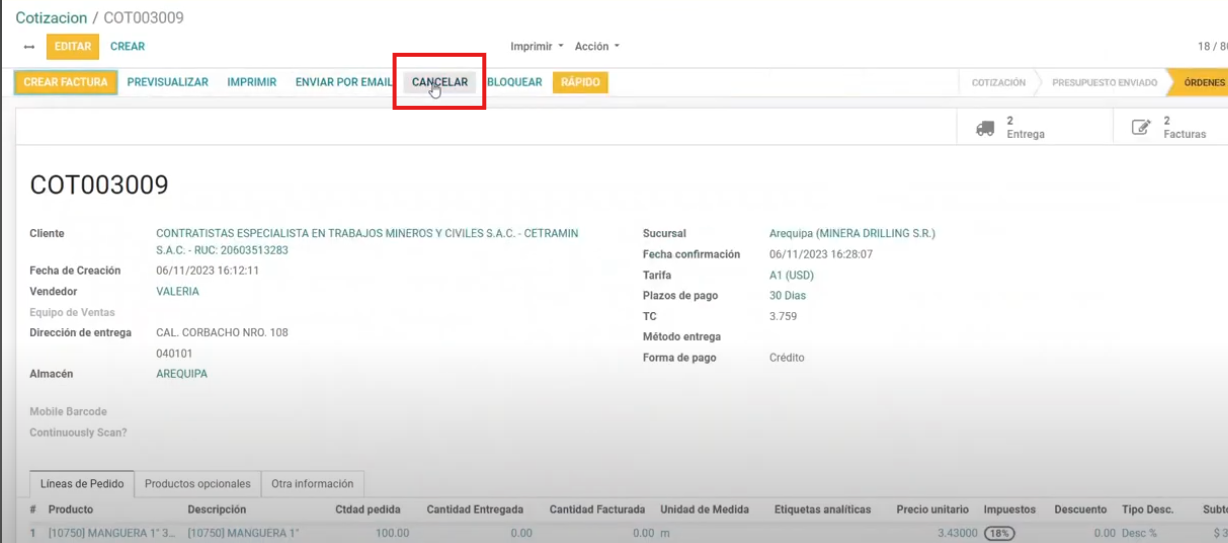Image resolution: width=1228 pixels, height=543 pixels.
Task: Go back via the Cotizacion breadcrumb
Action: coord(51,18)
